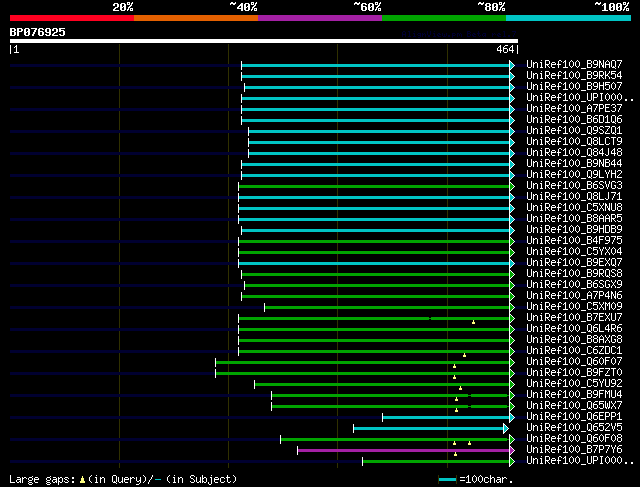Image resolution: width=640 pixels, height=487 pixels.
Task: Click the green alignment bar of UniRef100_Q60F07
Action: [x=362, y=362]
